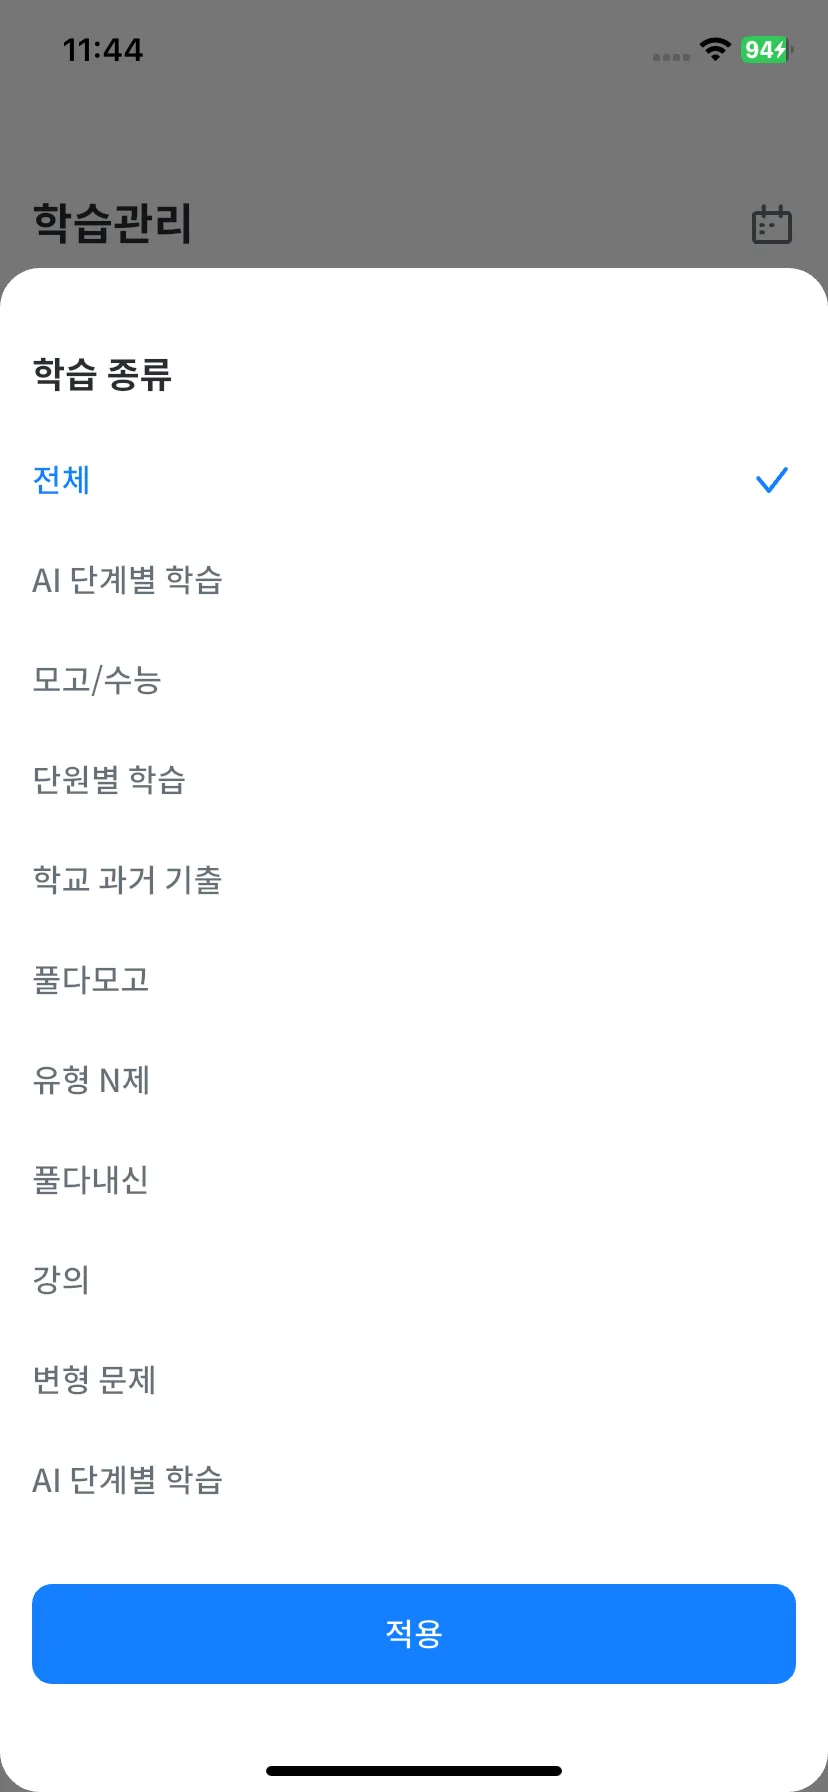Viewport: 828px width, 1792px height.
Task: Pick the 풀다내신 list item
Action: [414, 1180]
